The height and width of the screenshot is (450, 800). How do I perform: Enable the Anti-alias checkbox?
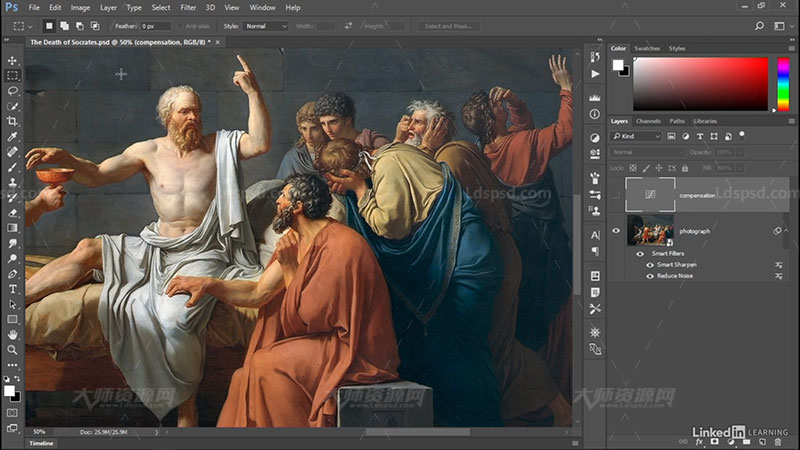point(180,26)
